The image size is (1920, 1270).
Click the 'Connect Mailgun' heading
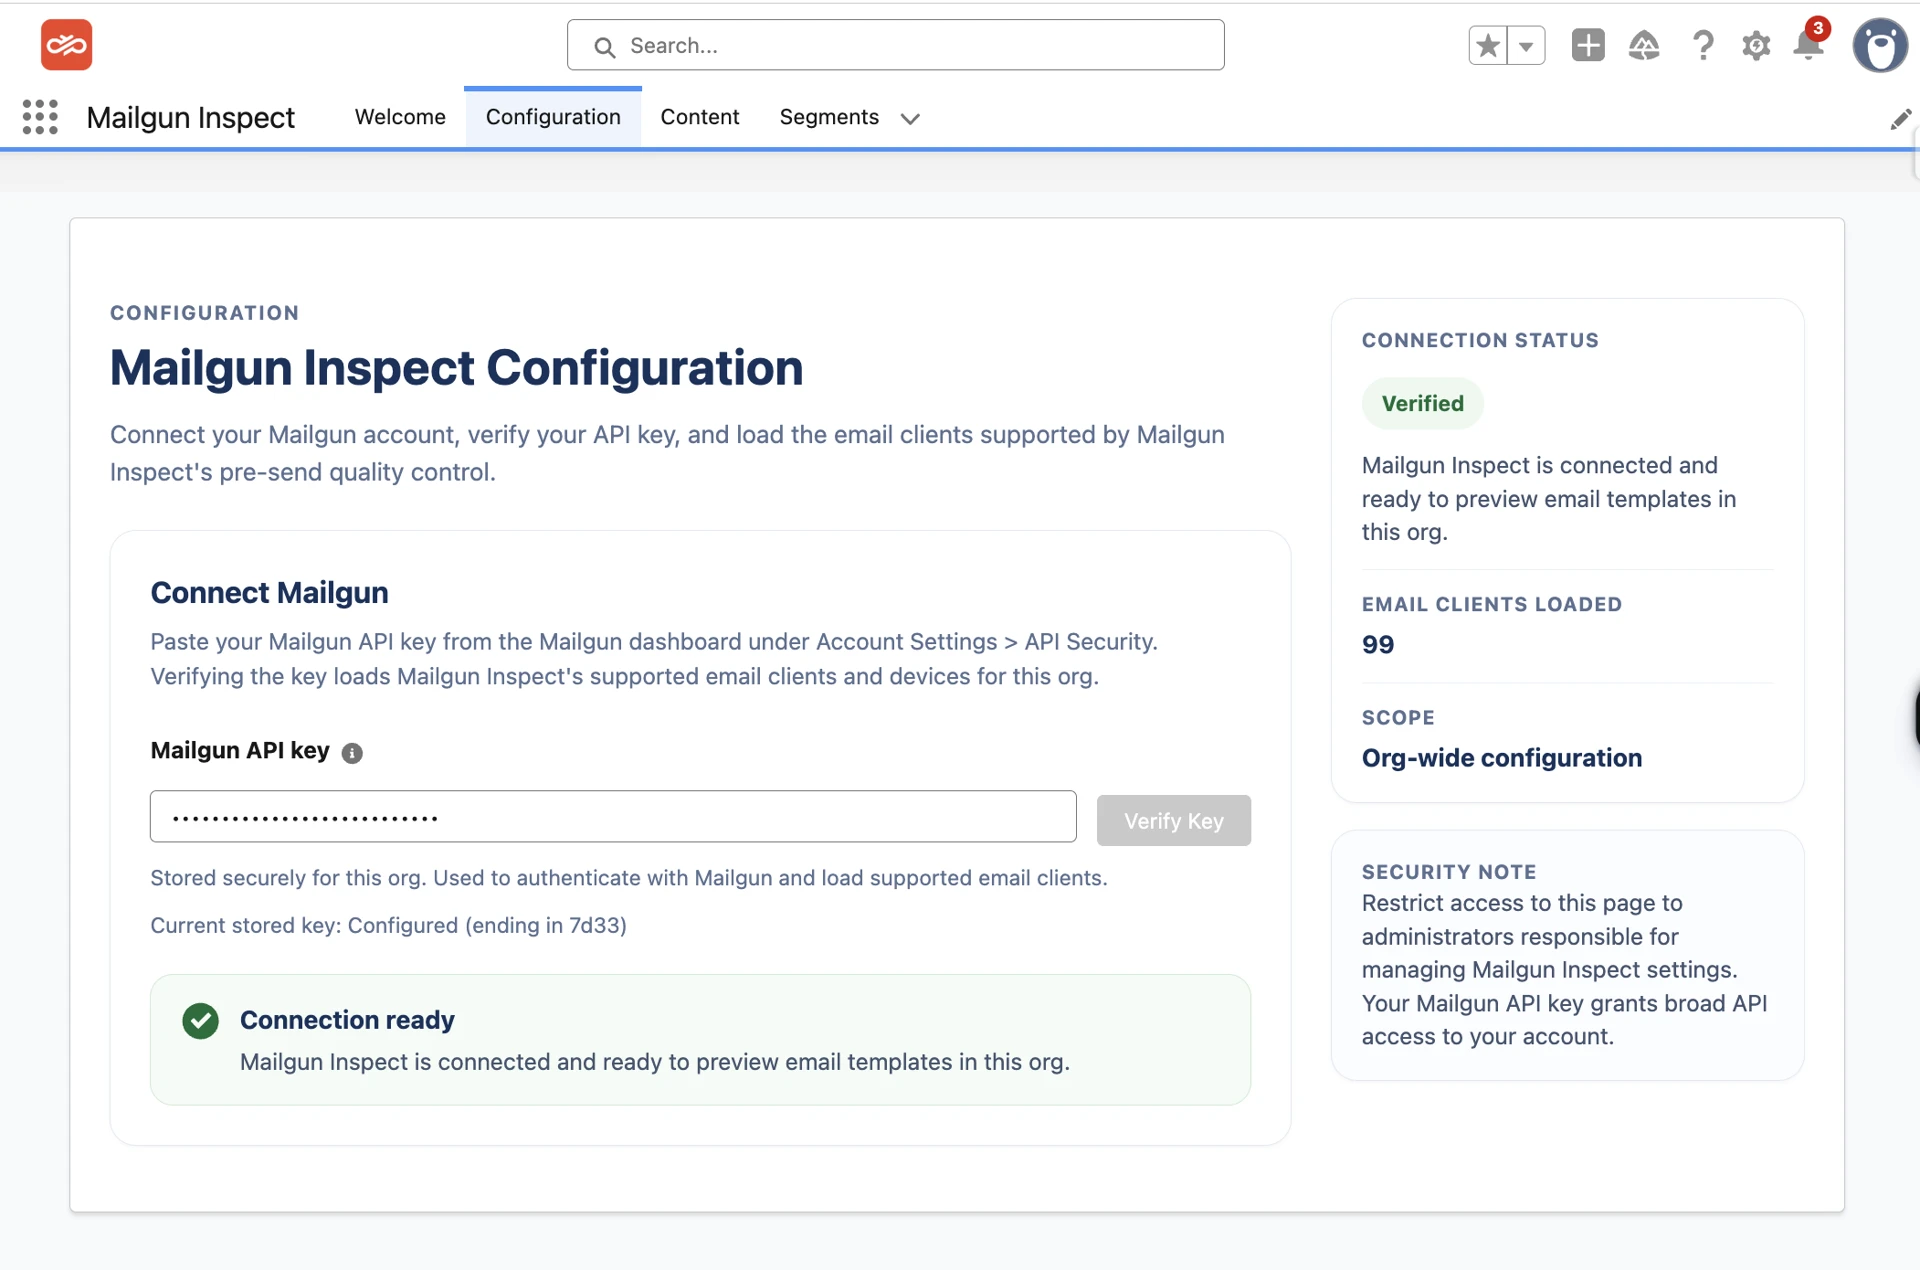[x=269, y=593]
